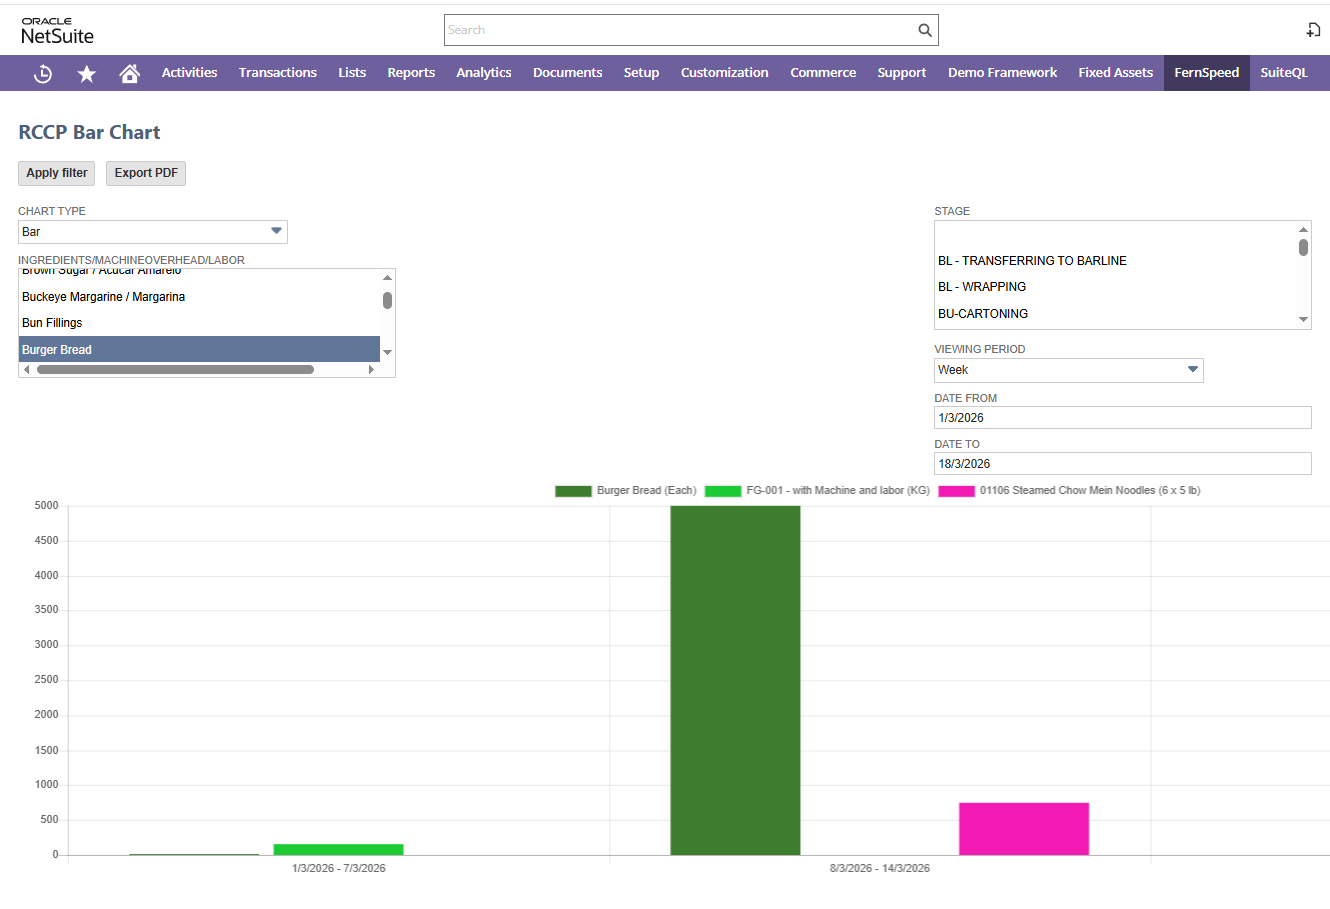
Task: Expand the Viewing Period dropdown
Action: [1068, 370]
